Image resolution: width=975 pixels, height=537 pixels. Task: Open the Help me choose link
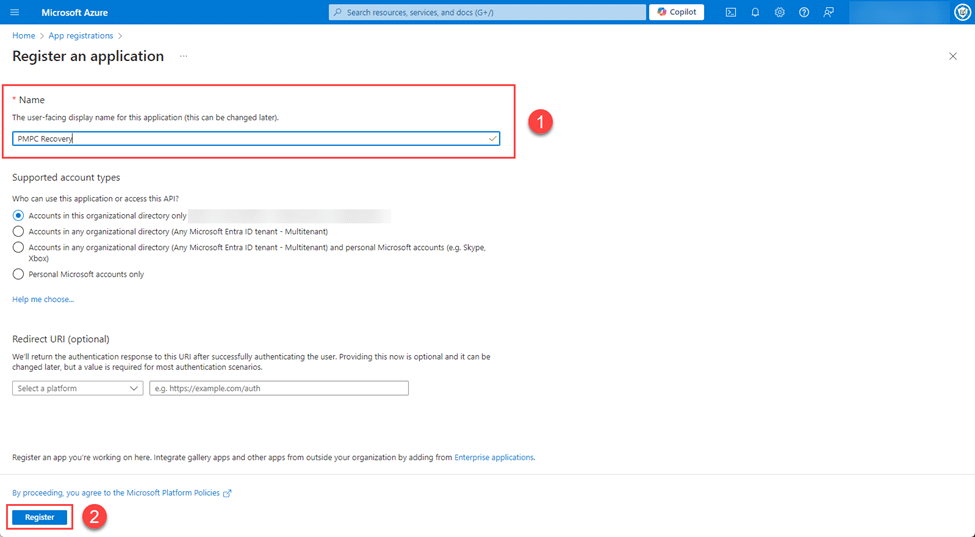43,299
